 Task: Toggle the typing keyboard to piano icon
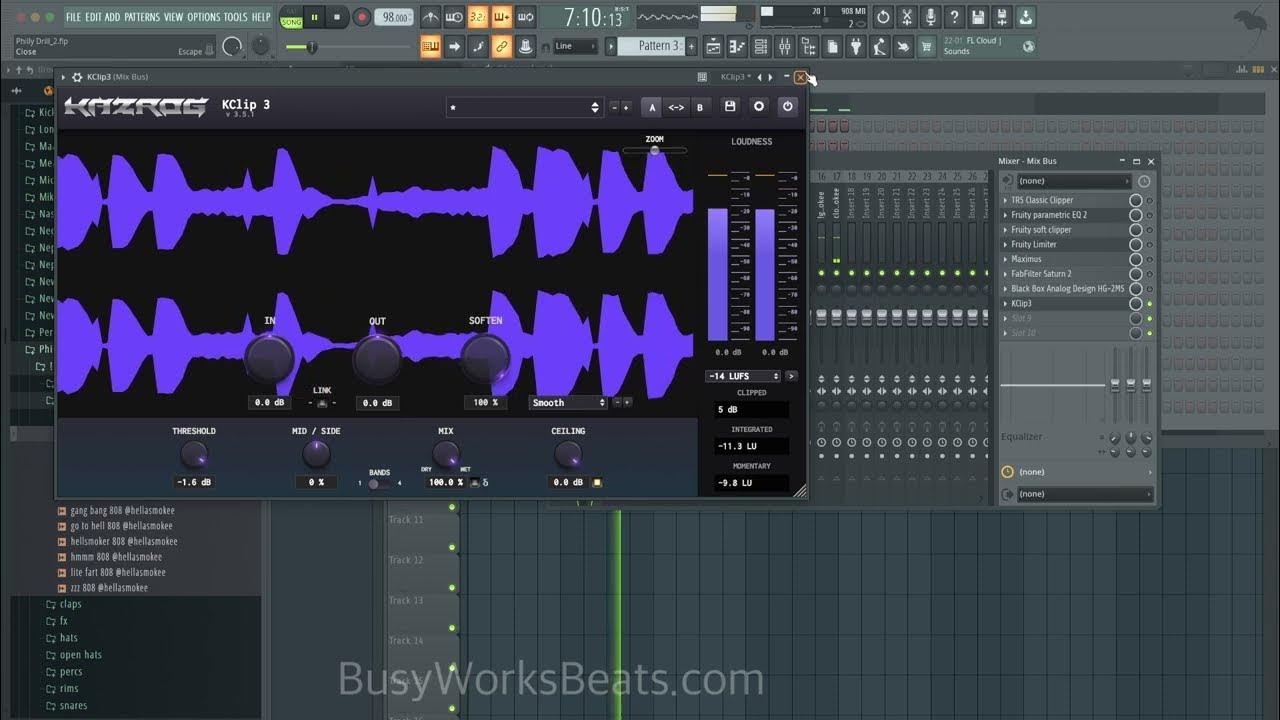click(431, 46)
